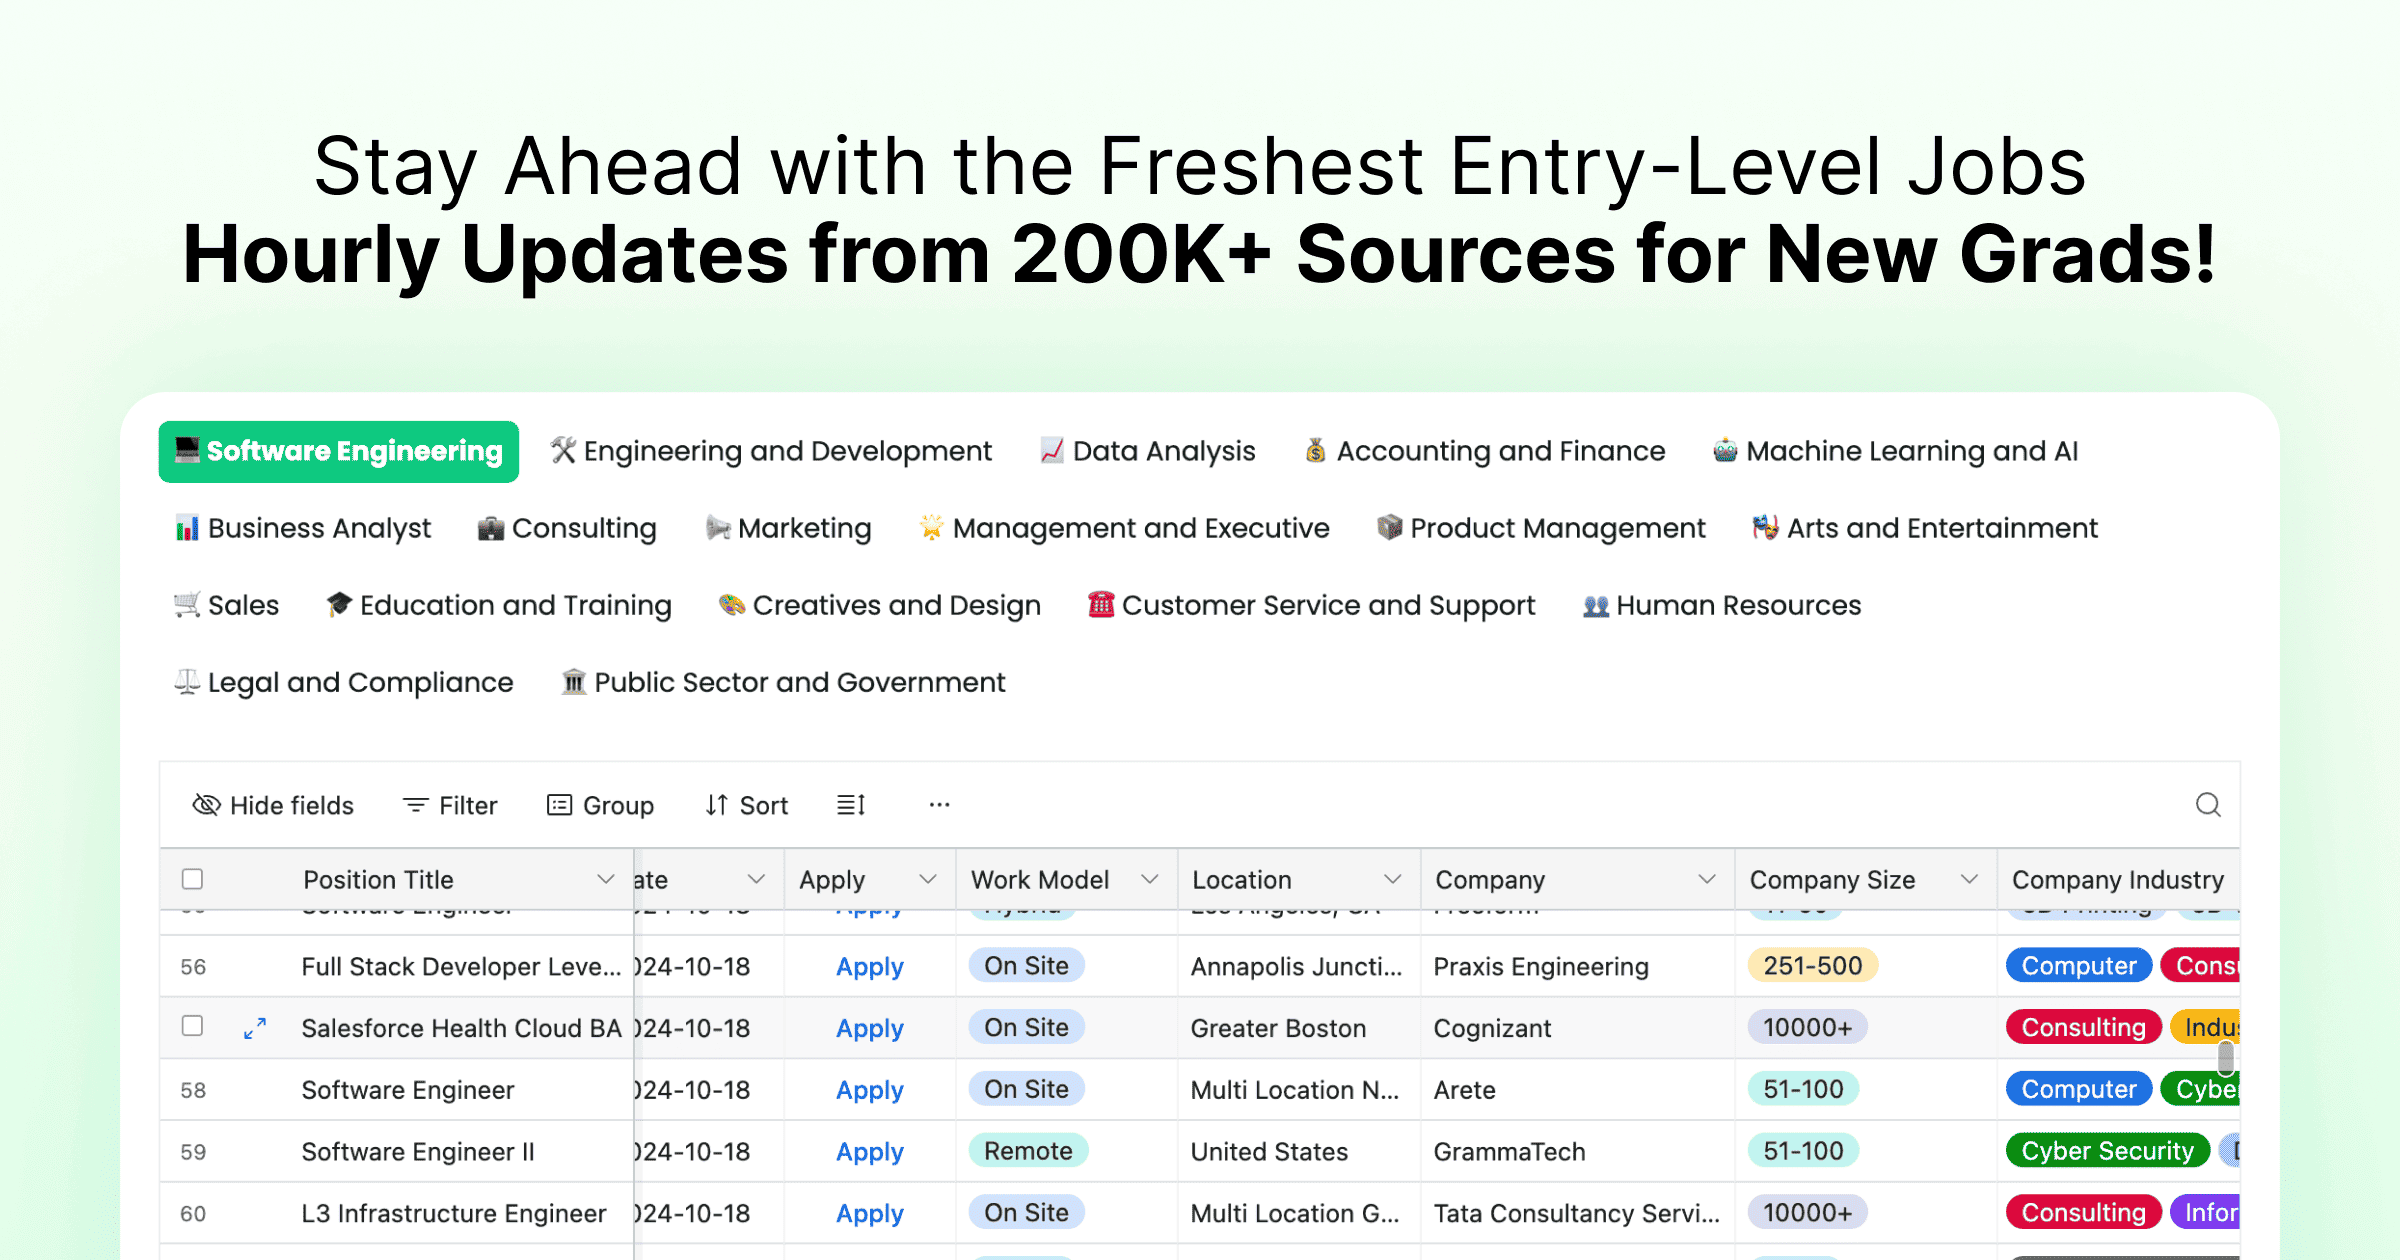Click the search magnifier icon
The height and width of the screenshot is (1260, 2400).
click(2208, 805)
